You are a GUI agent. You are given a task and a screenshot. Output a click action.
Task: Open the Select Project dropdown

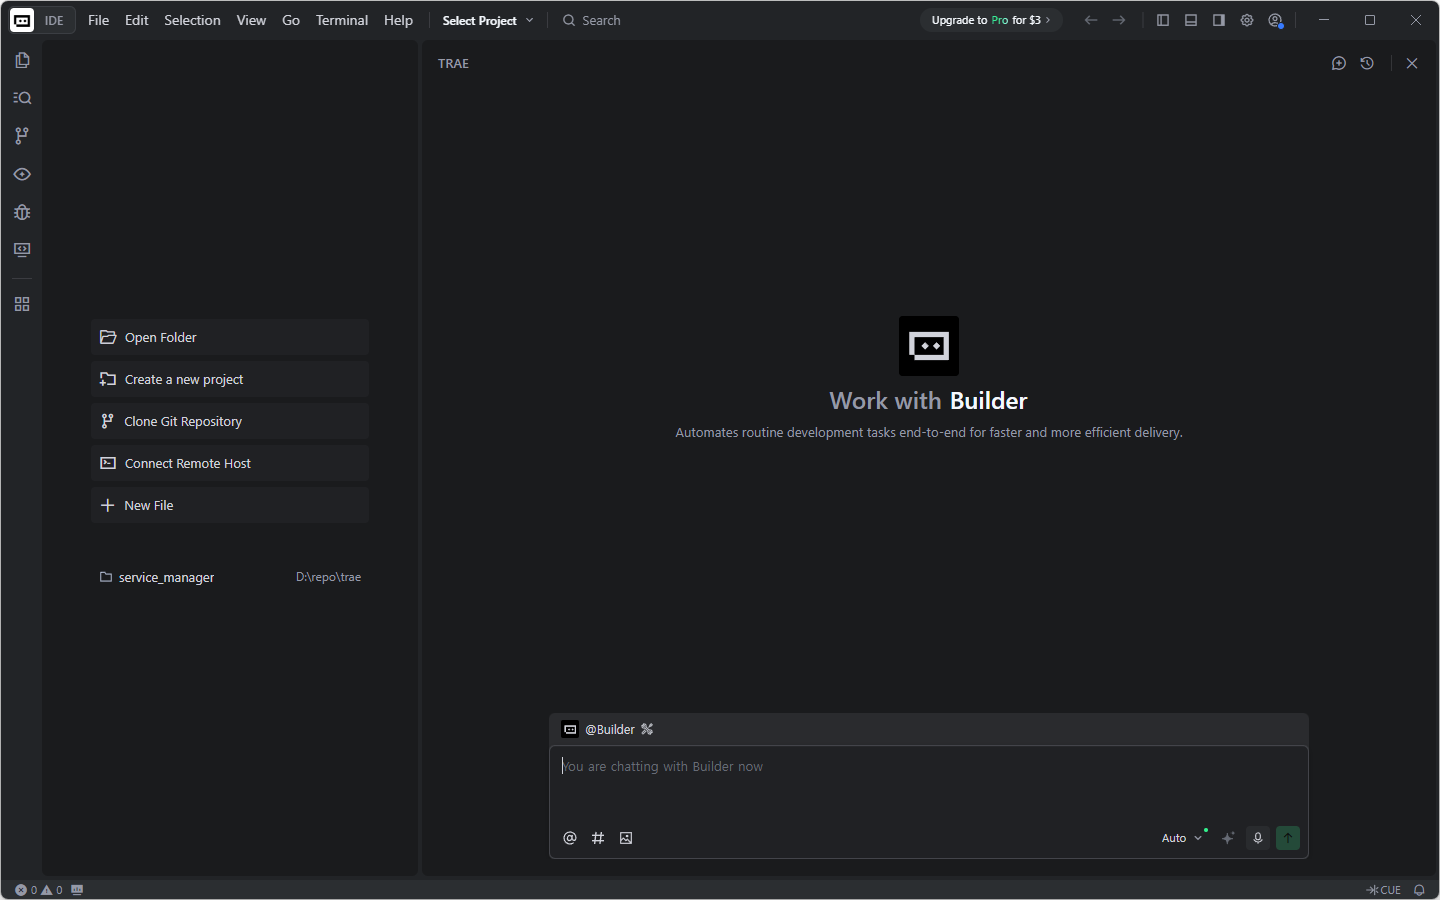[488, 20]
